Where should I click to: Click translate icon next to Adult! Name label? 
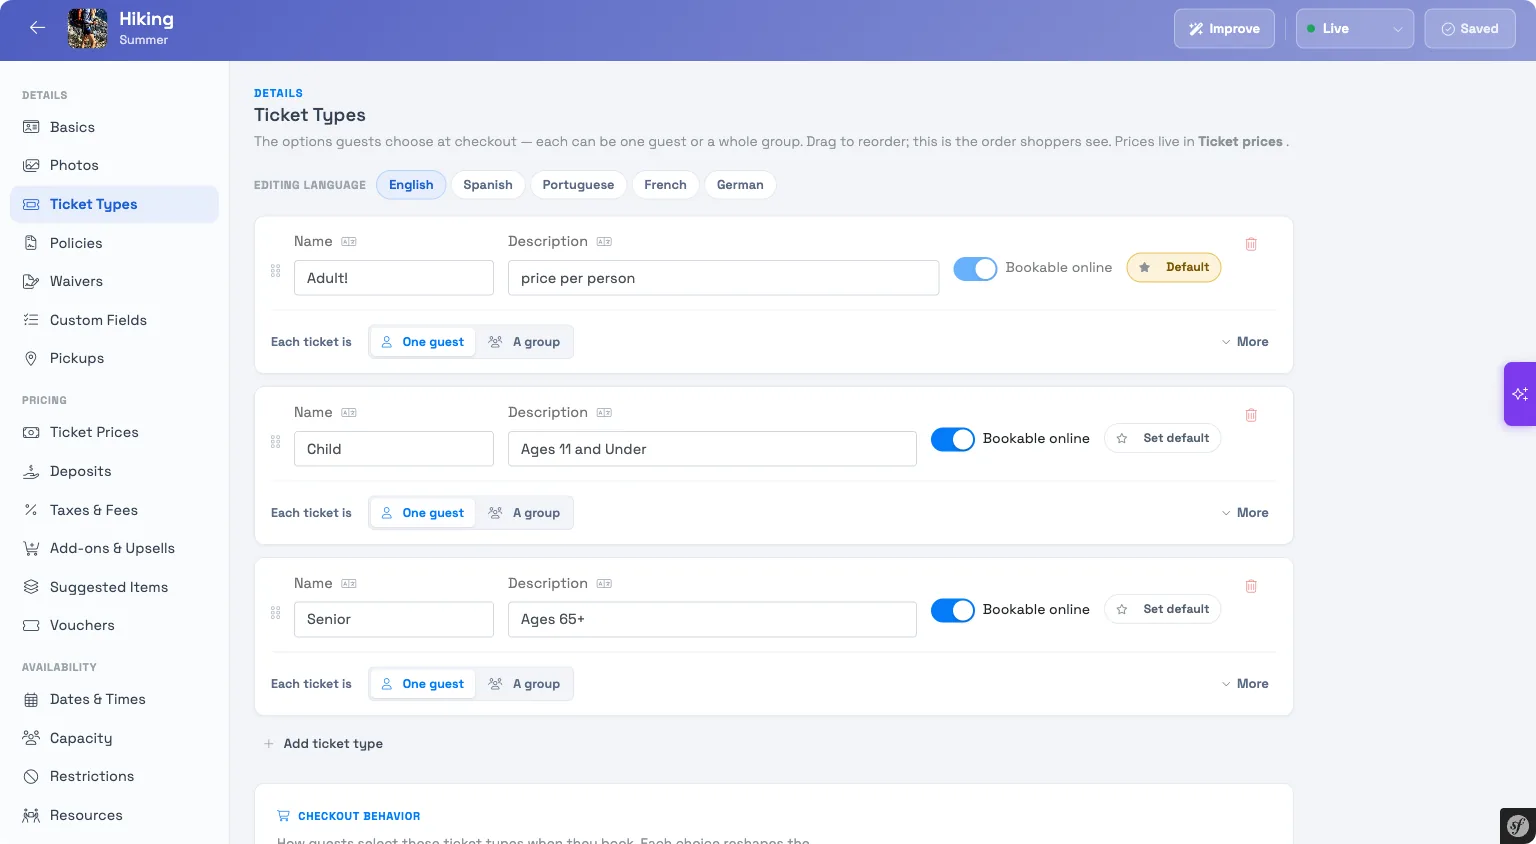(x=349, y=242)
